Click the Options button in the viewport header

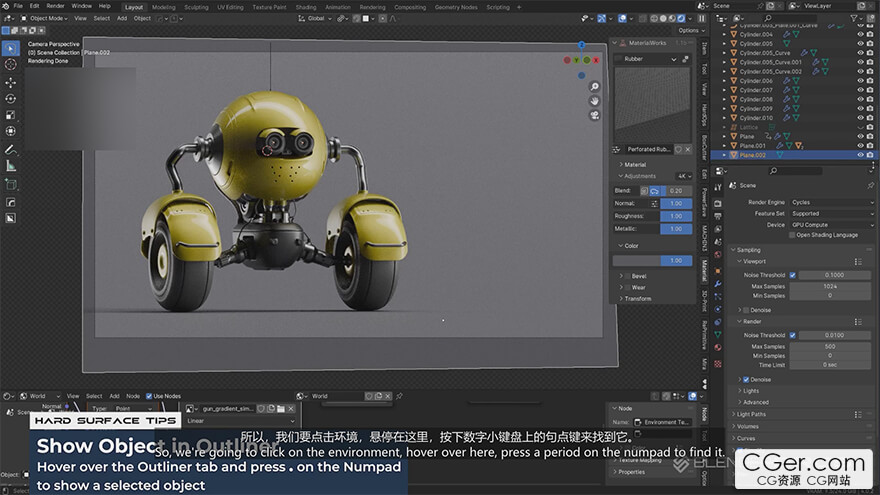[x=689, y=30]
